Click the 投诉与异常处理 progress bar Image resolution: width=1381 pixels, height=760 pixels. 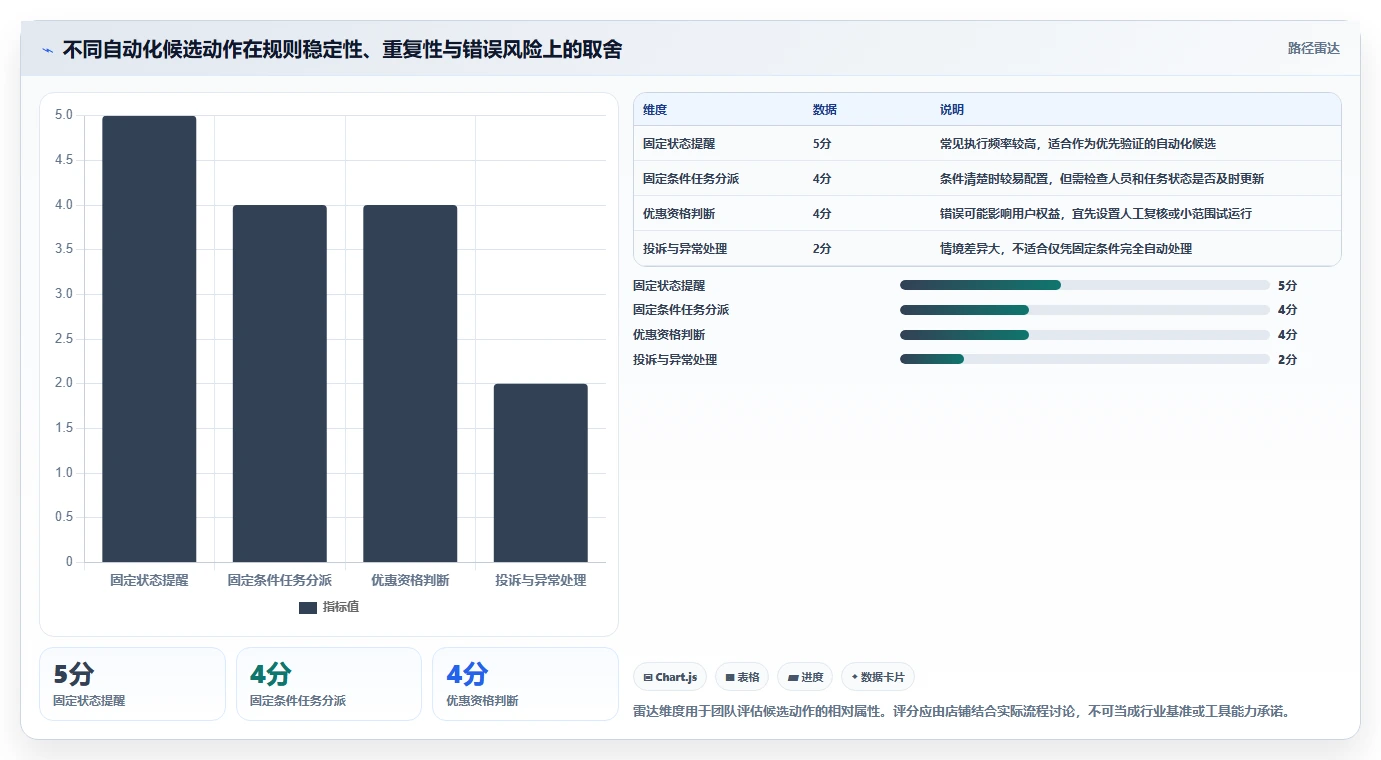click(x=1085, y=359)
